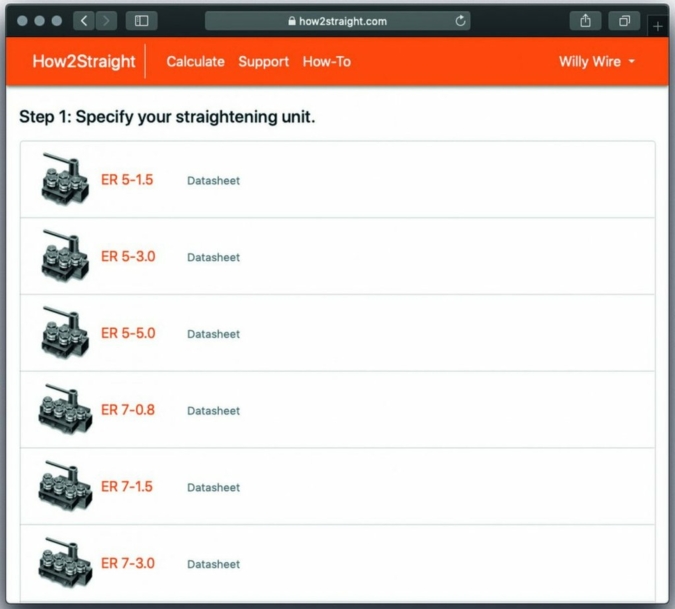Viewport: 675px width, 609px height.
Task: Add a new tab with plus button
Action: coord(657,27)
